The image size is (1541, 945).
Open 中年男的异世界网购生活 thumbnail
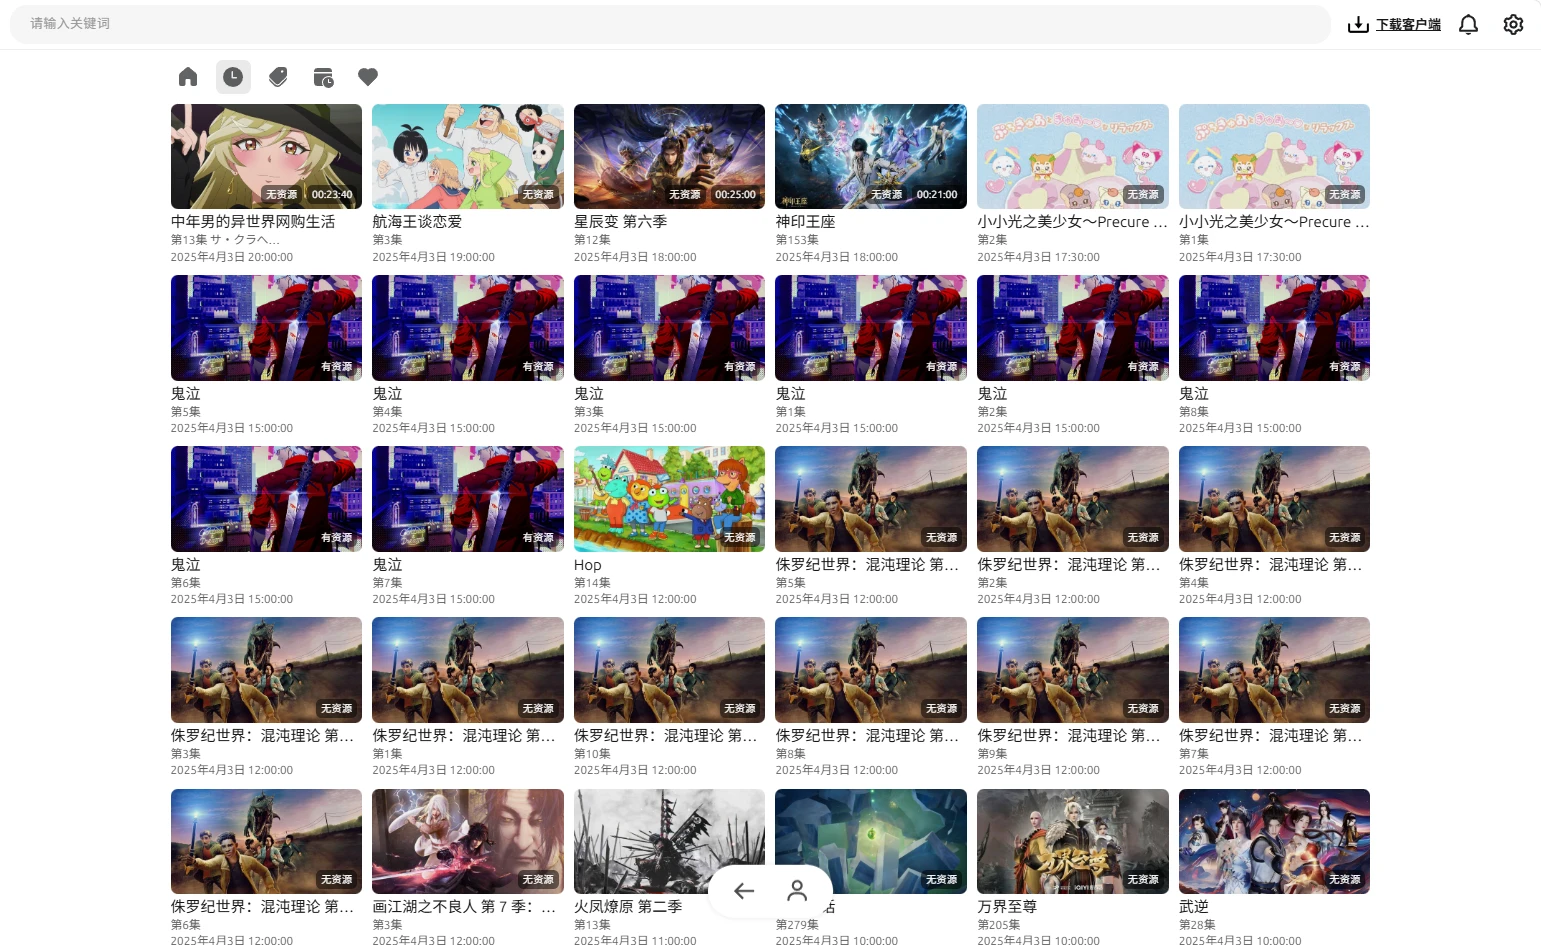[x=266, y=156]
